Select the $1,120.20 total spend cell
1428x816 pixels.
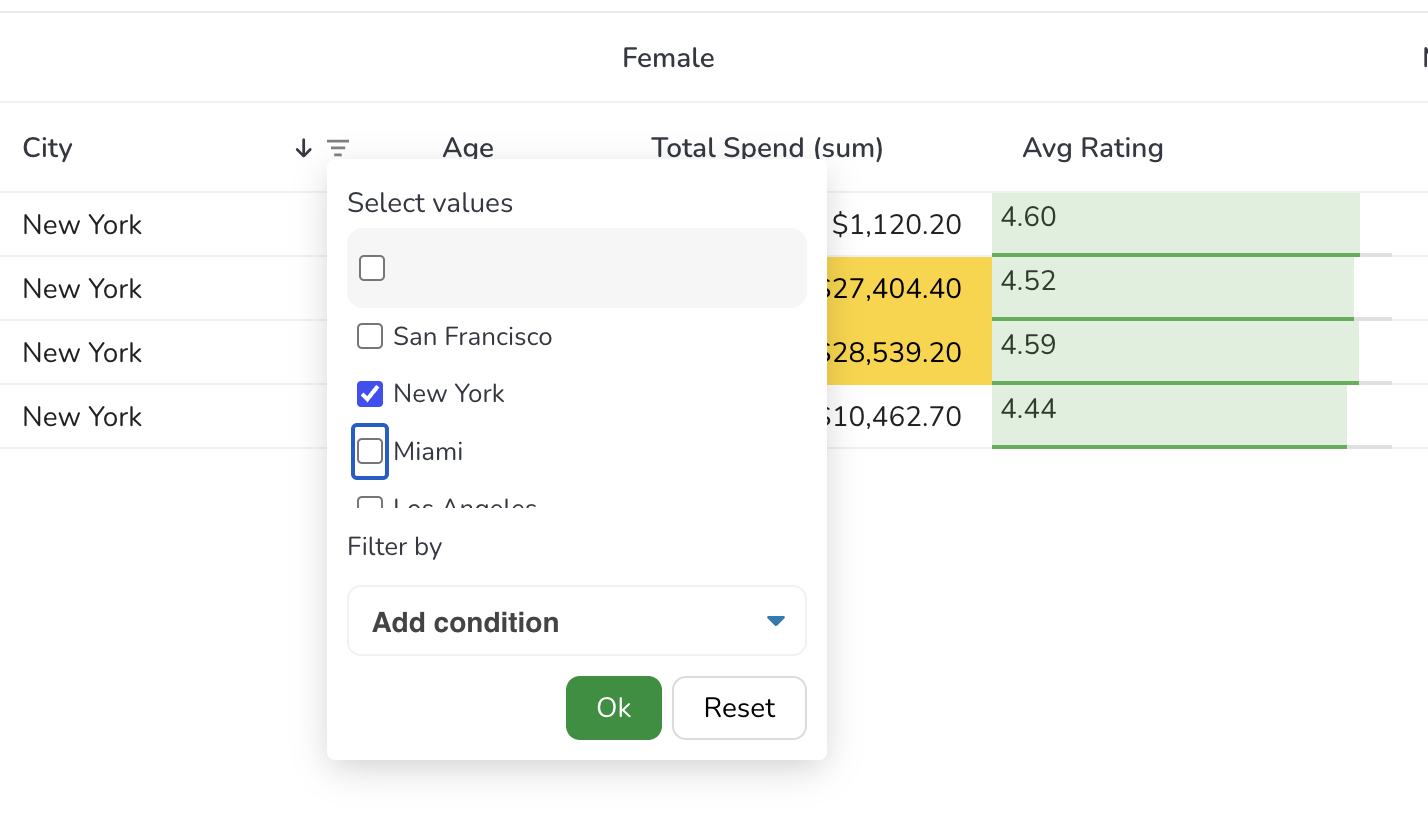click(x=896, y=225)
